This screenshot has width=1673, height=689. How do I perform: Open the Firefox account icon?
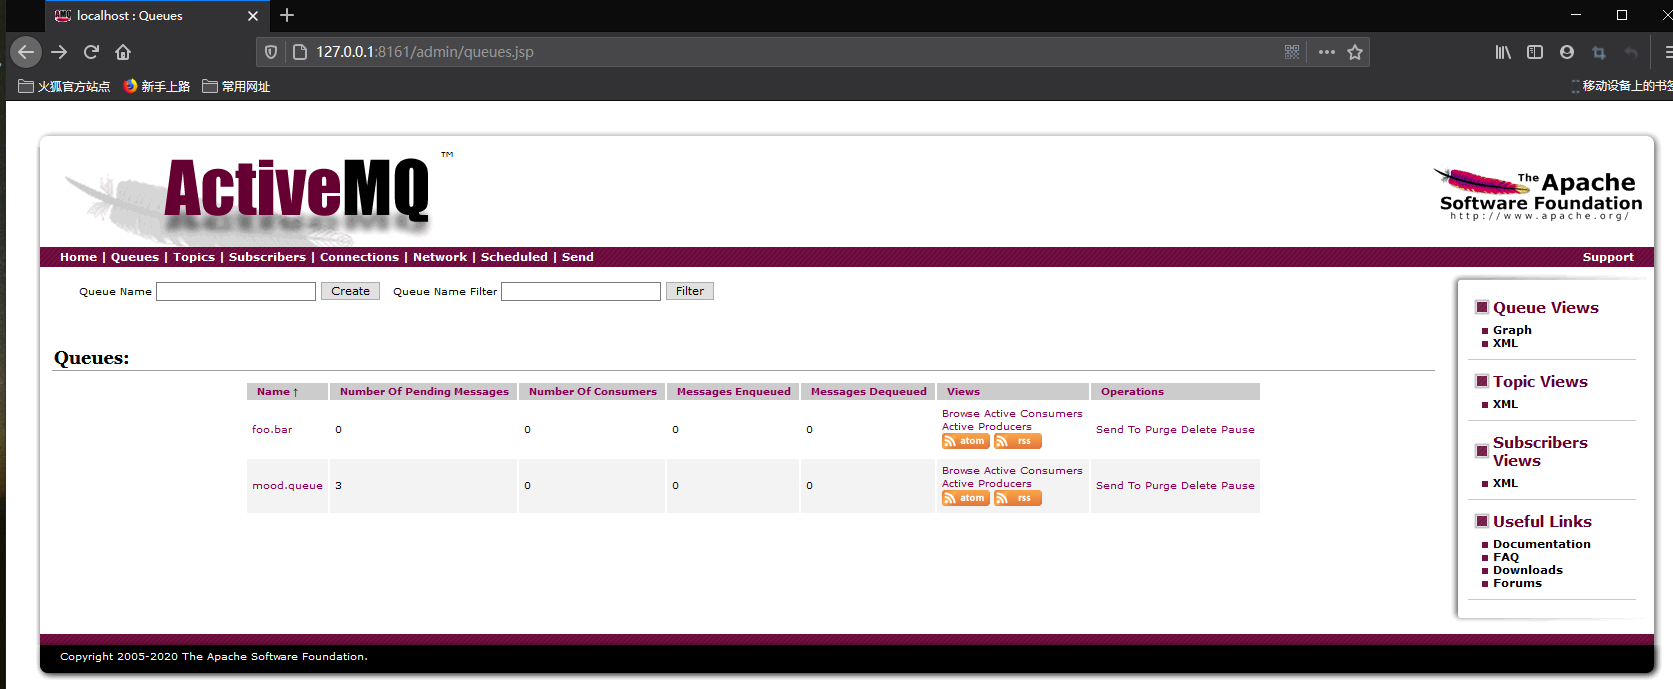[1567, 52]
